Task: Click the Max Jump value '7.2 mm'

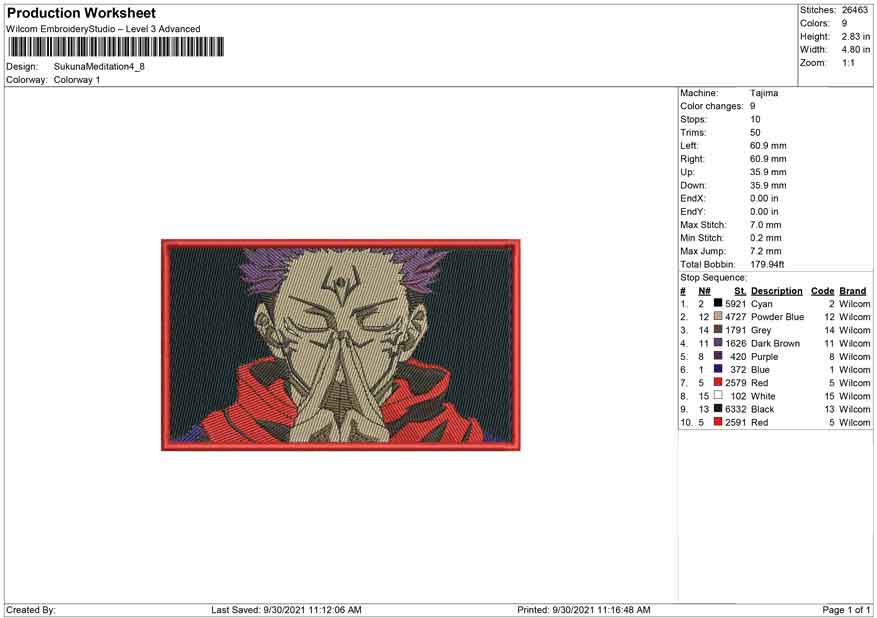Action: coord(766,251)
